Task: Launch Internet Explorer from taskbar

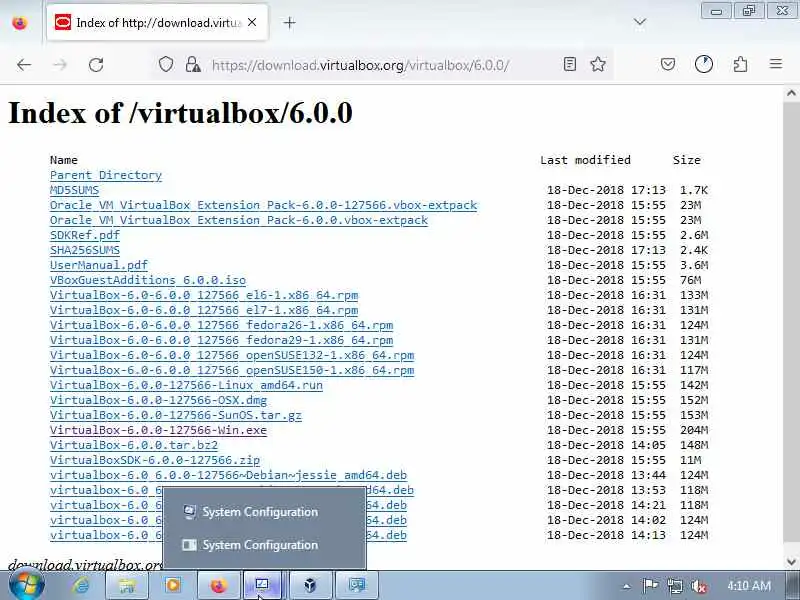Action: pos(81,586)
